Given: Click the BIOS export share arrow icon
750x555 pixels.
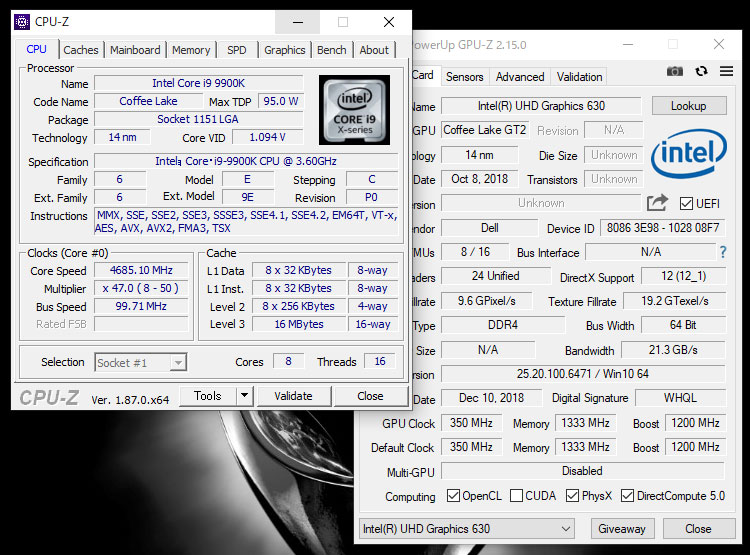Looking at the screenshot, I should coord(657,203).
